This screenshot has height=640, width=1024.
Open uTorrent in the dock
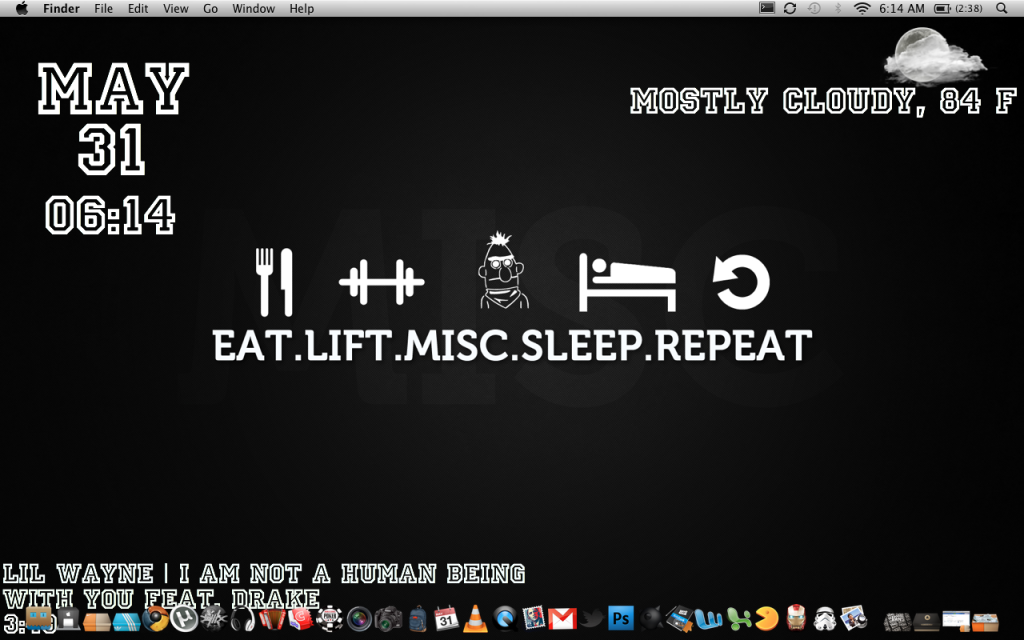[x=184, y=618]
